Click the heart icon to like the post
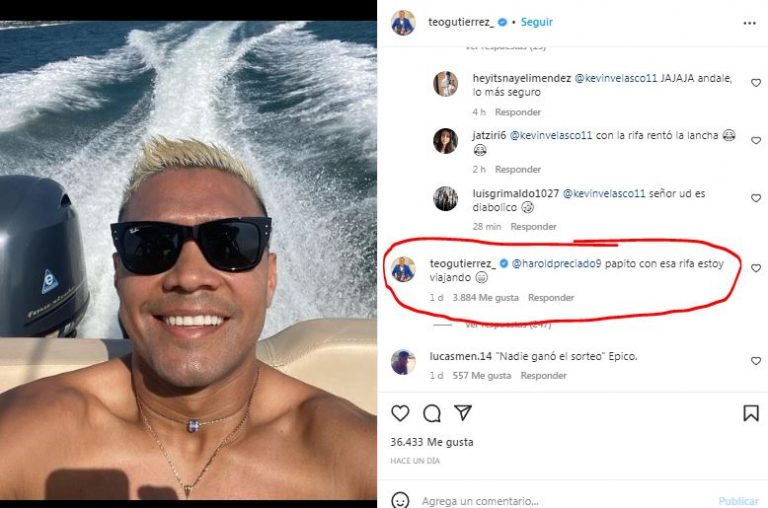 (400, 413)
